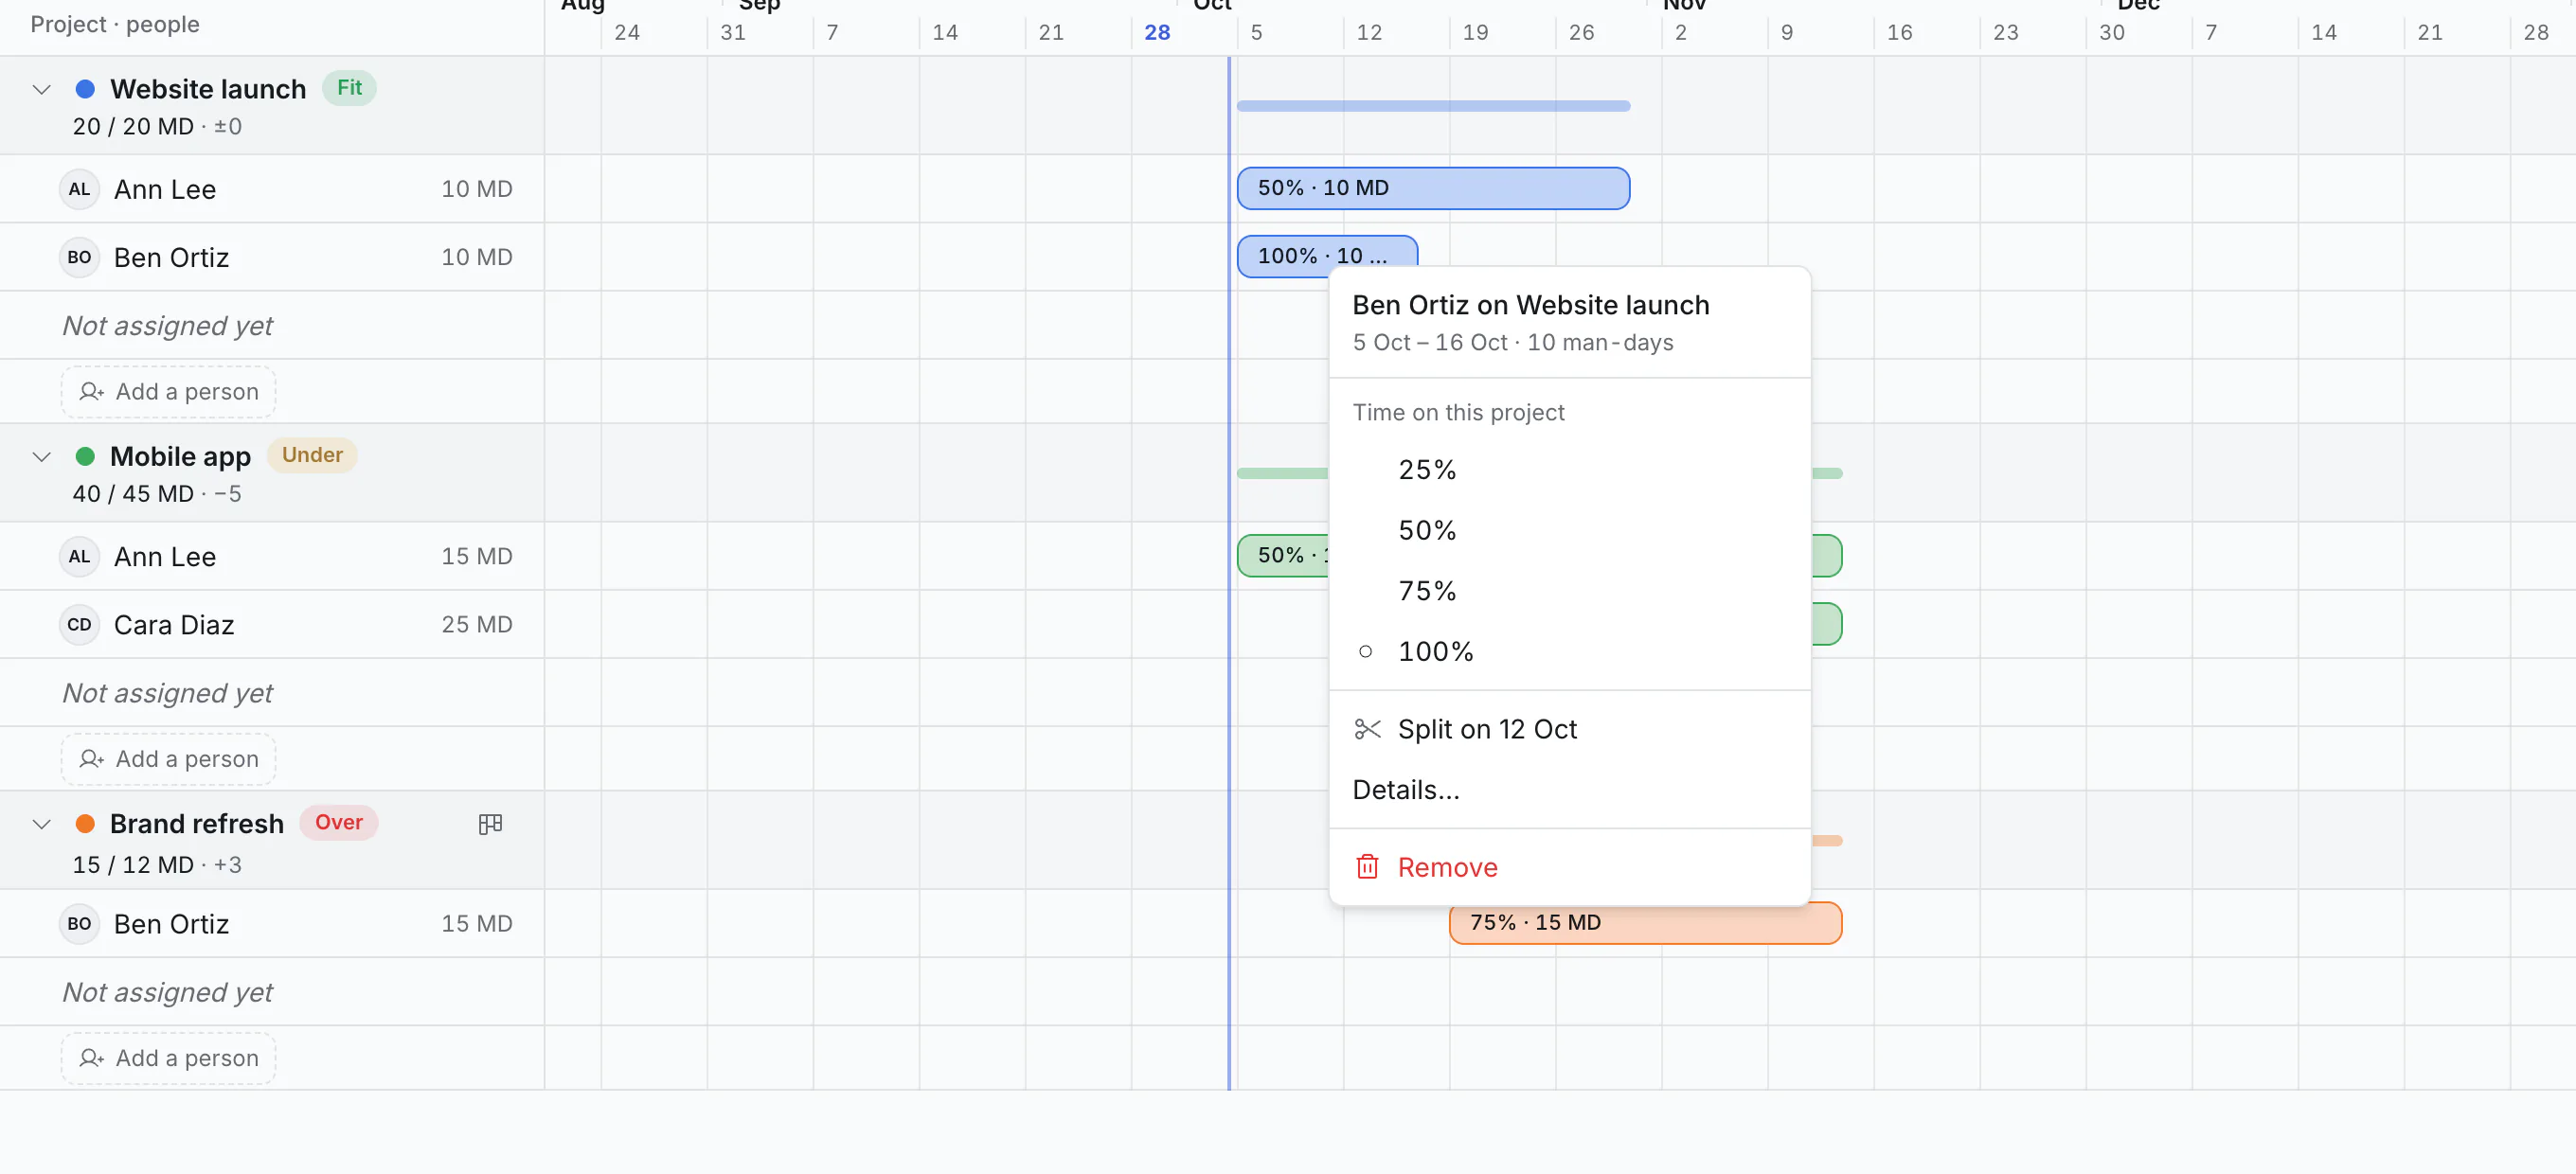Click date 5 in the October header
Screen dimensions: 2576x1174
(1256, 33)
